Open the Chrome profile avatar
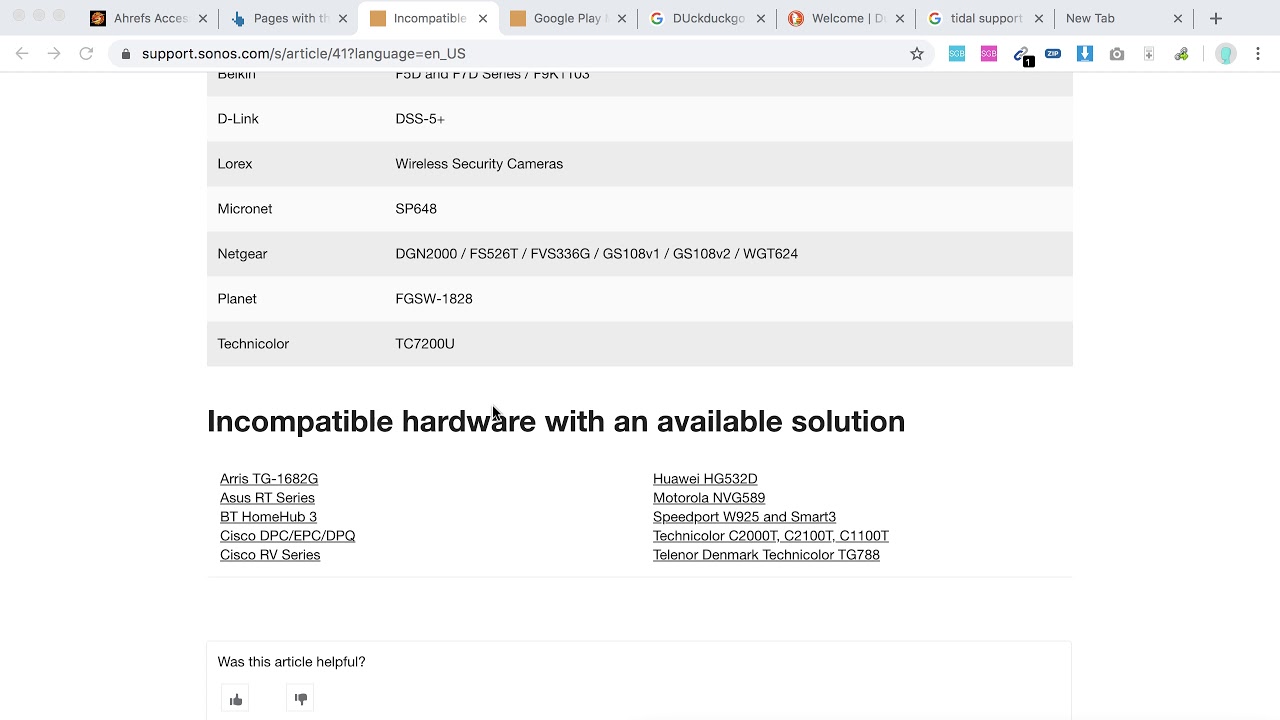 pos(1226,54)
